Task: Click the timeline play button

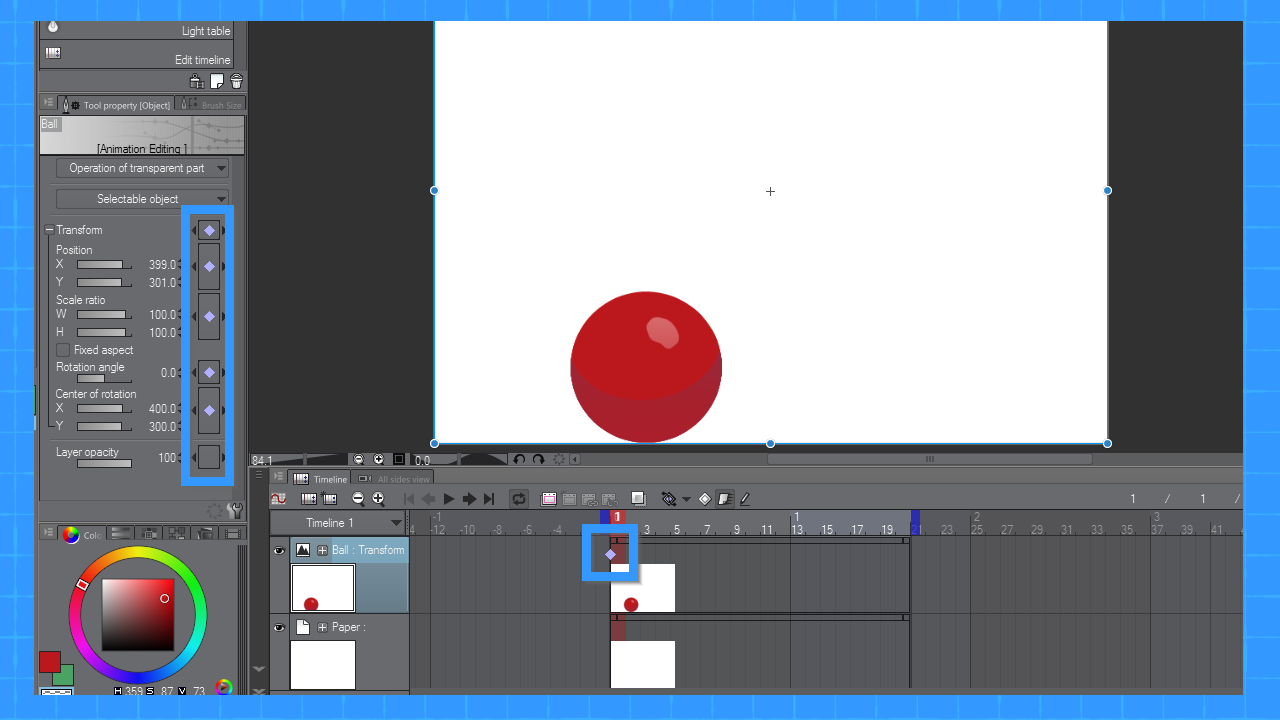Action: (449, 499)
